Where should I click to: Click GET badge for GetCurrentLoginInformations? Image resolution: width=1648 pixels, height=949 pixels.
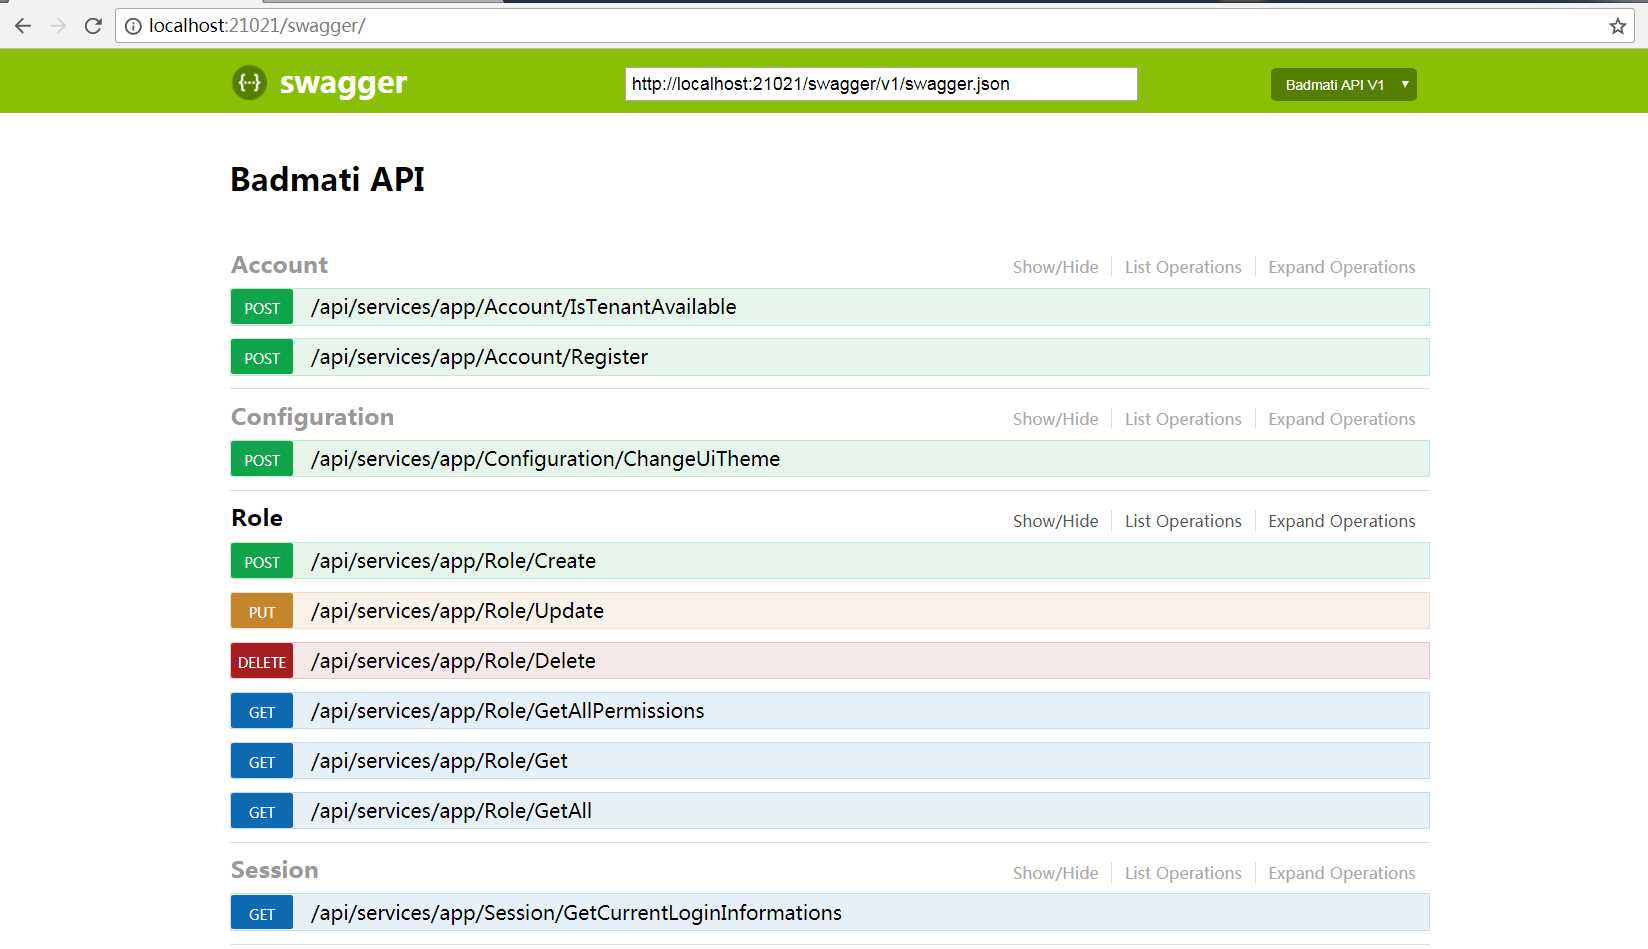coord(262,914)
